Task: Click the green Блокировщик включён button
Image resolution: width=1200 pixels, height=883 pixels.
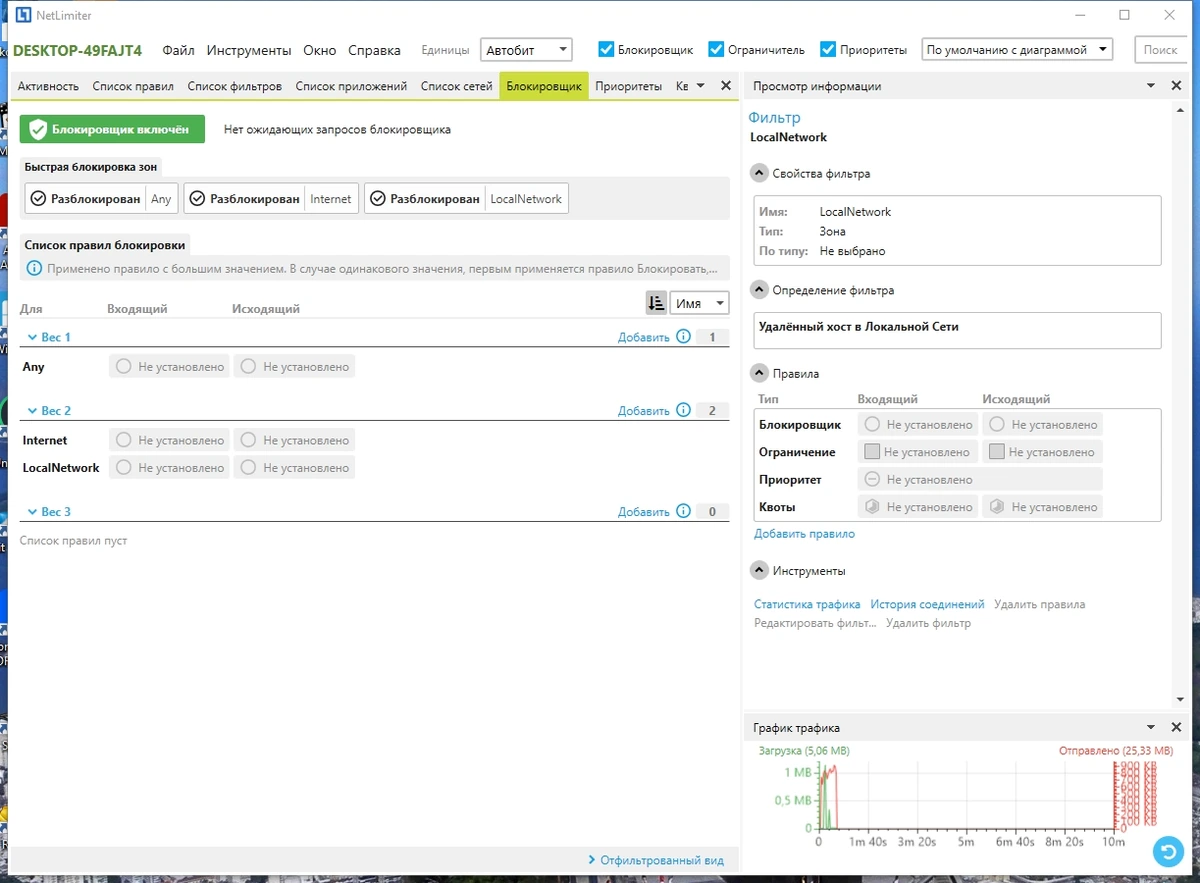Action: (x=112, y=129)
